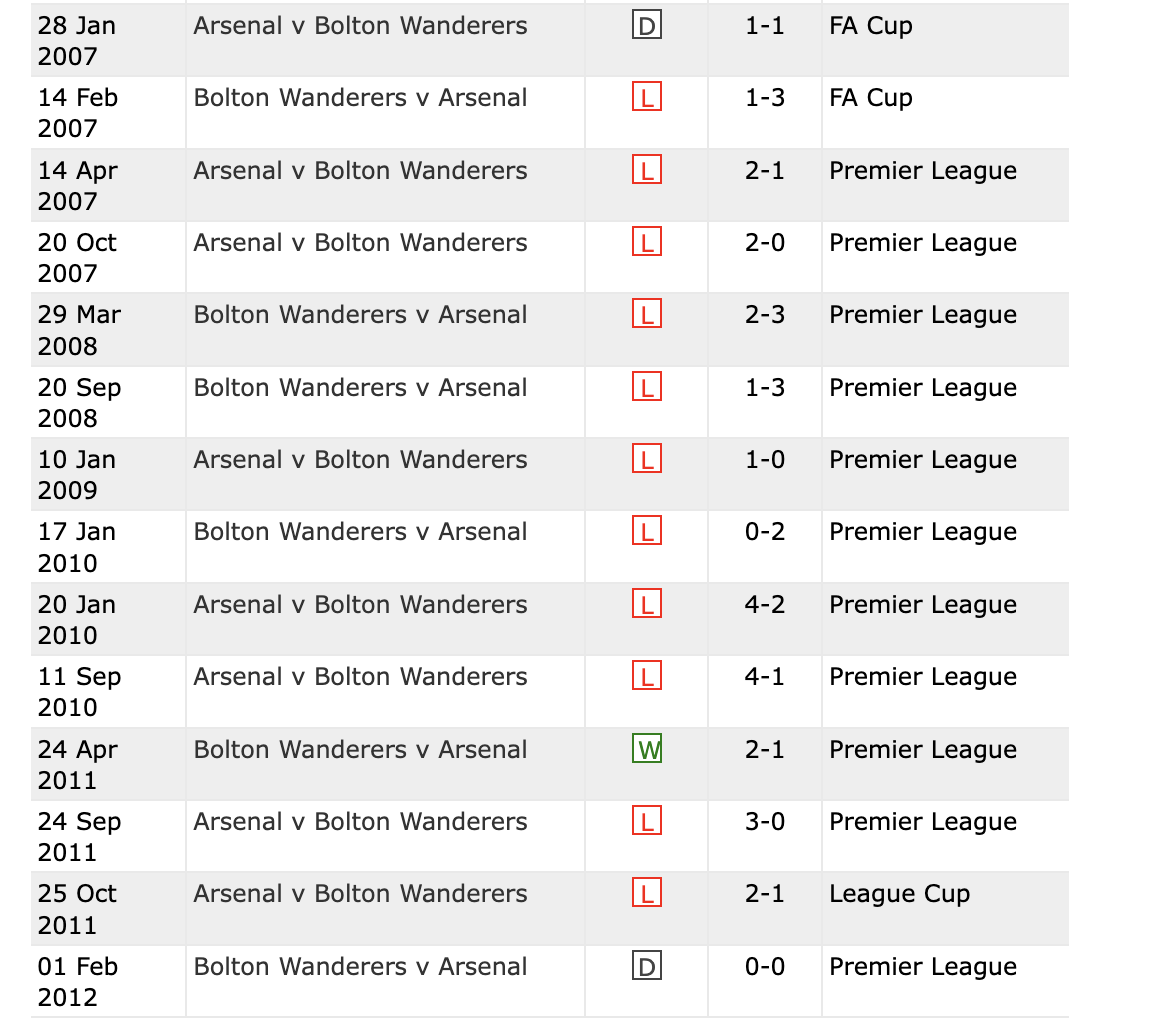Viewport: 1170px width, 1030px height.
Task: Click the D result icon for 01 Feb 2012
Action: 646,966
